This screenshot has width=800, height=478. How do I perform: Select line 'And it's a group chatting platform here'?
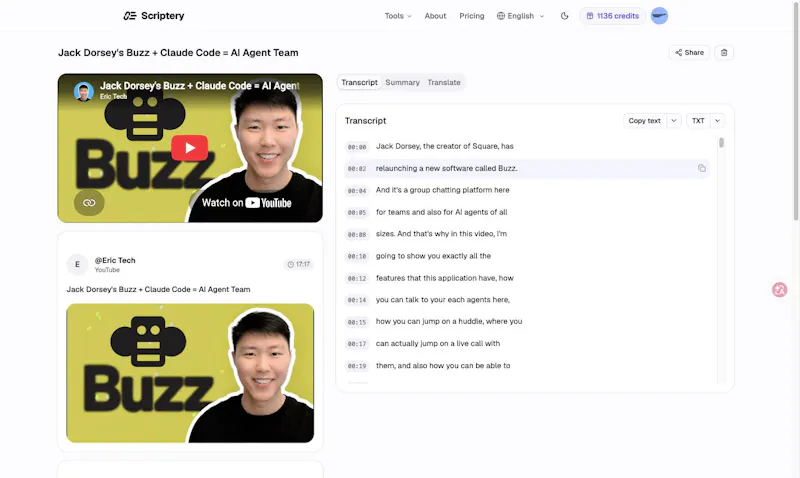click(442, 190)
